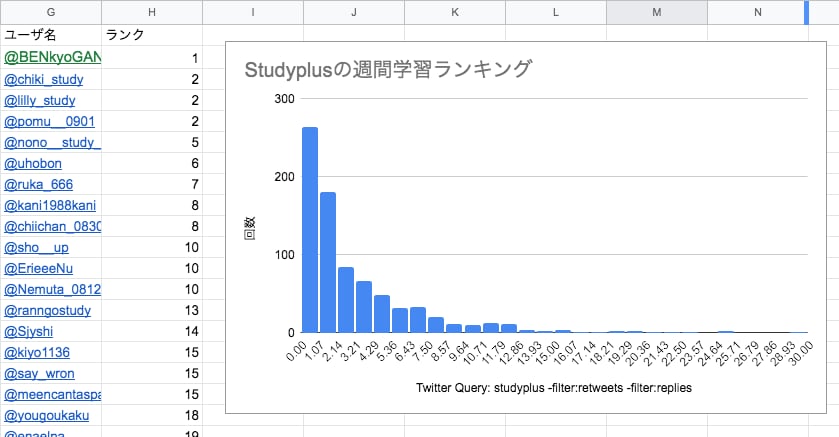The height and width of the screenshot is (437, 839).
Task: Open the @ruka_666 link
Action: 38,184
